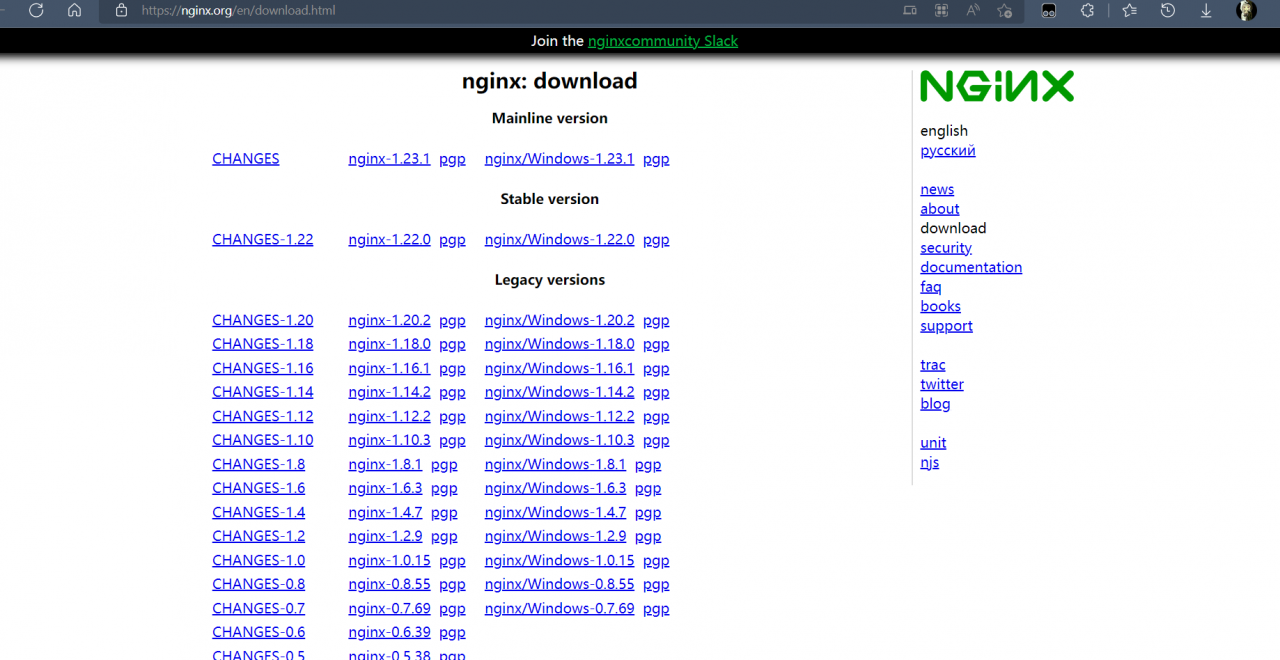The height and width of the screenshot is (660, 1280).
Task: Download nginx/Windows-1.20.2
Action: pos(559,321)
